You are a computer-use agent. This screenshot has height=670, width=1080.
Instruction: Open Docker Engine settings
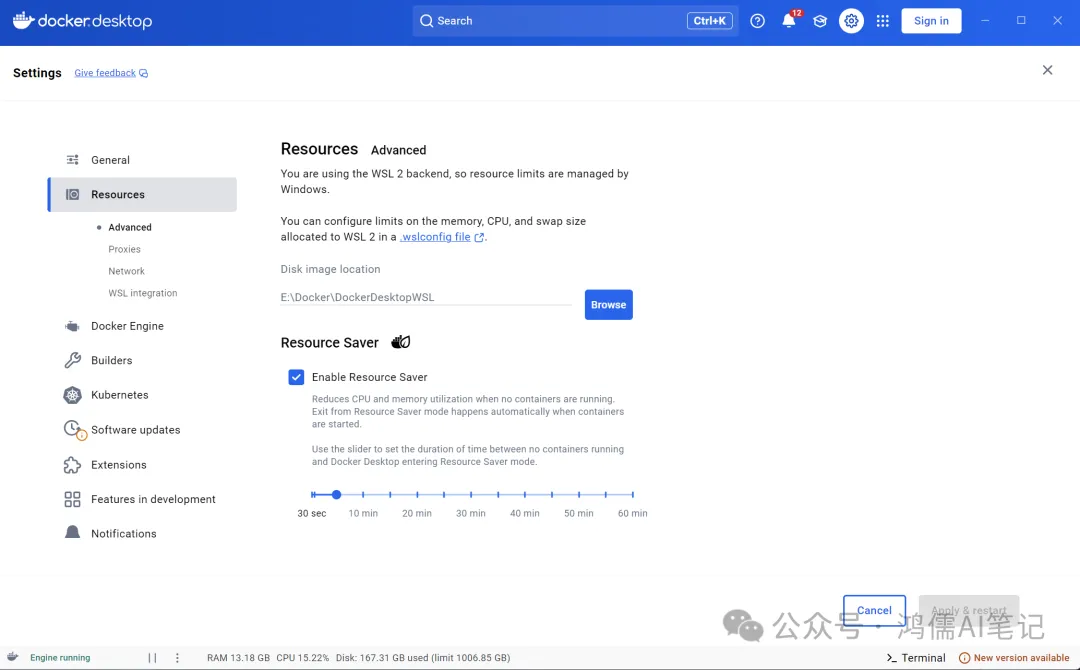coord(143,326)
